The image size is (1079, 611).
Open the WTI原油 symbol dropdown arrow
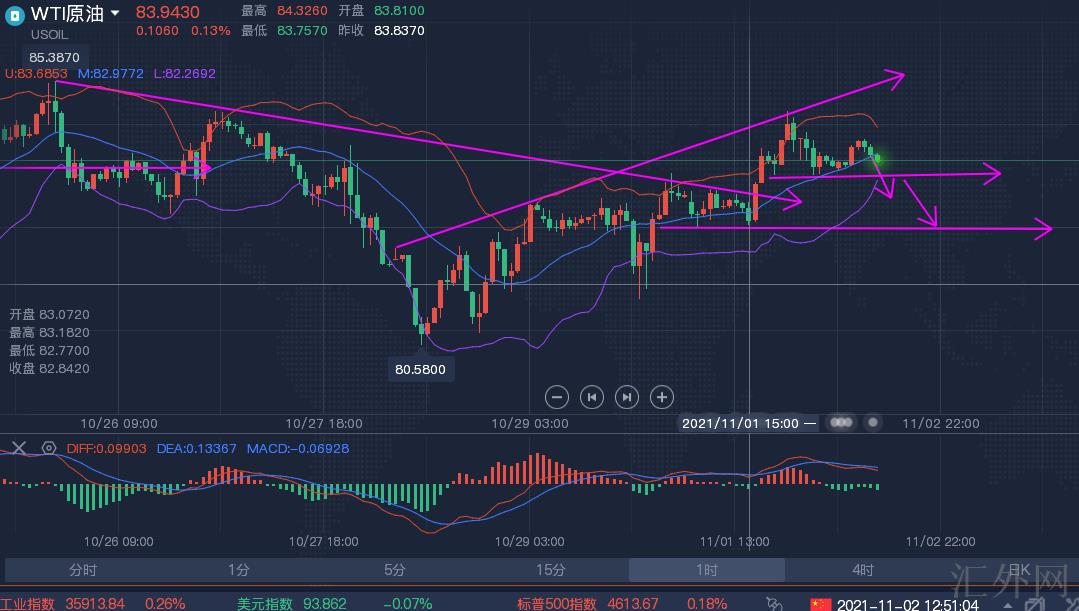coord(115,13)
